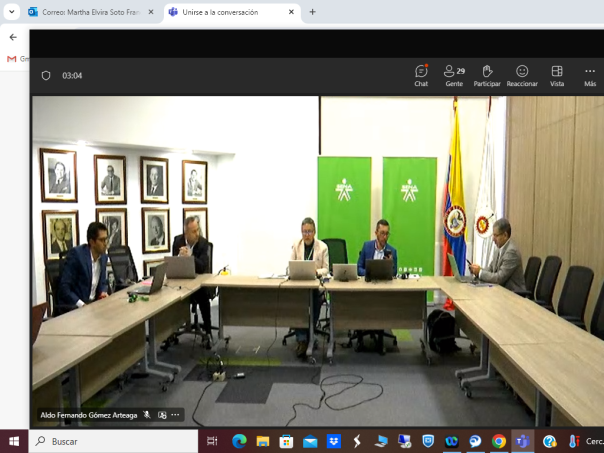Click the muted microphone icon beside Aldo's name

tap(147, 415)
